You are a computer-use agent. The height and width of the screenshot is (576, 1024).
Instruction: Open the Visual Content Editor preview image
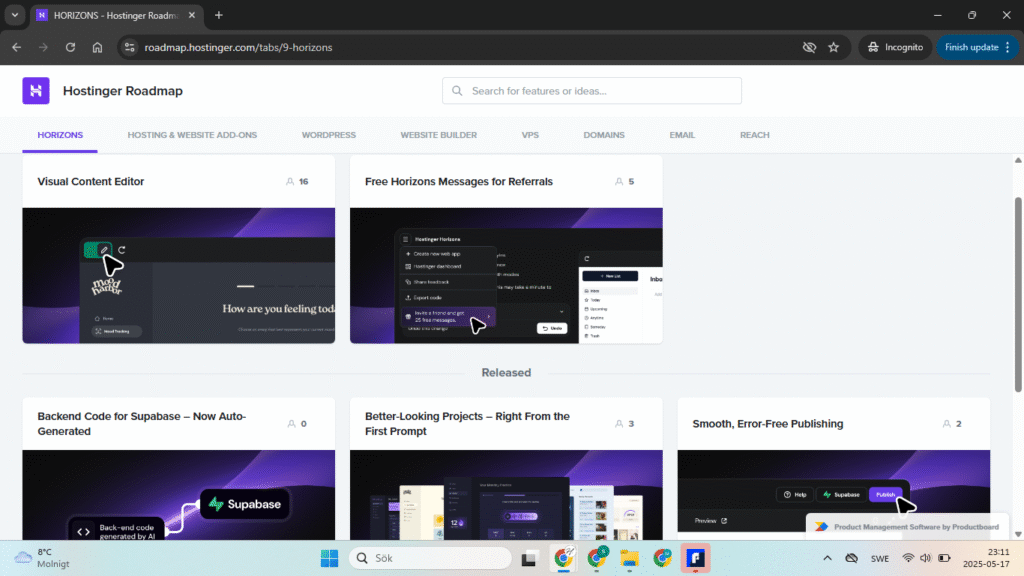(179, 276)
